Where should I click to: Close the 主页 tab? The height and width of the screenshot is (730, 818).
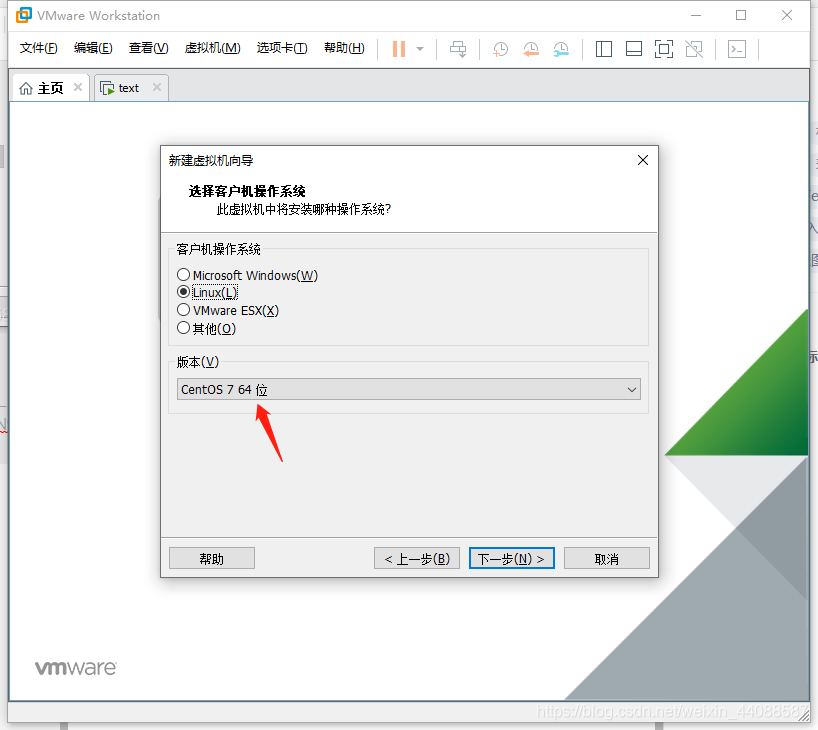point(78,87)
